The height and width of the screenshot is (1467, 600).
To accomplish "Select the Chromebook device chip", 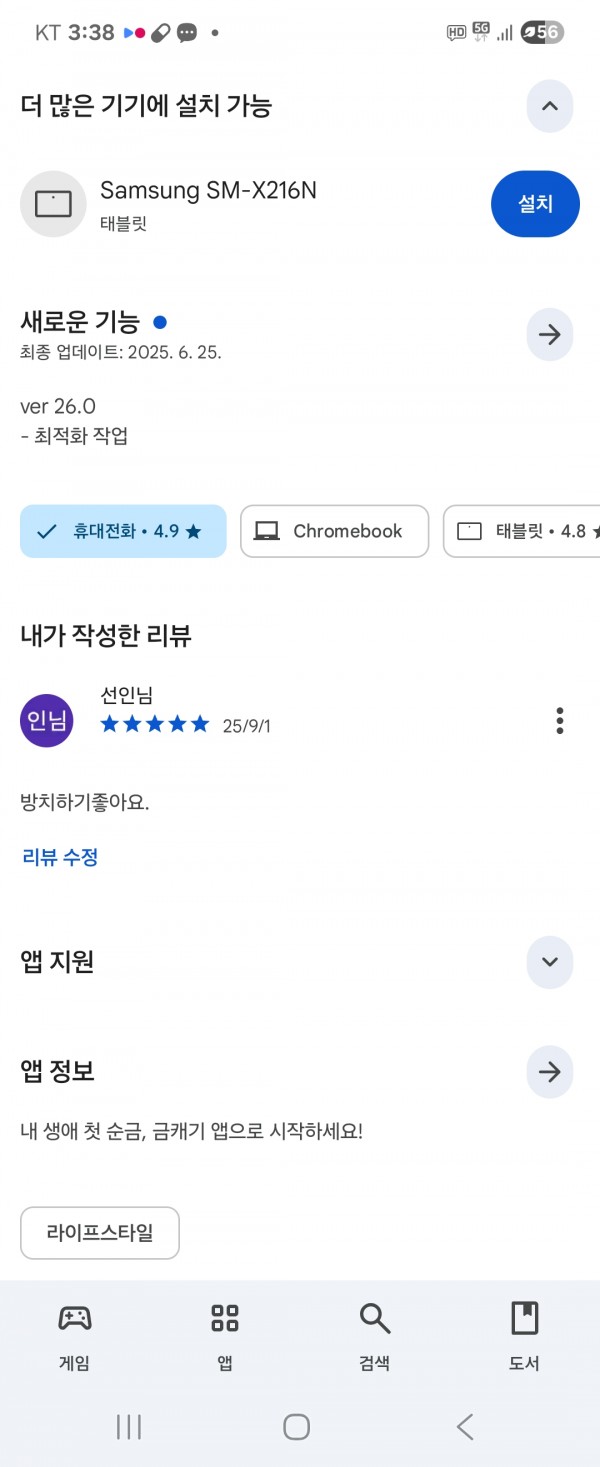I will click(x=334, y=531).
